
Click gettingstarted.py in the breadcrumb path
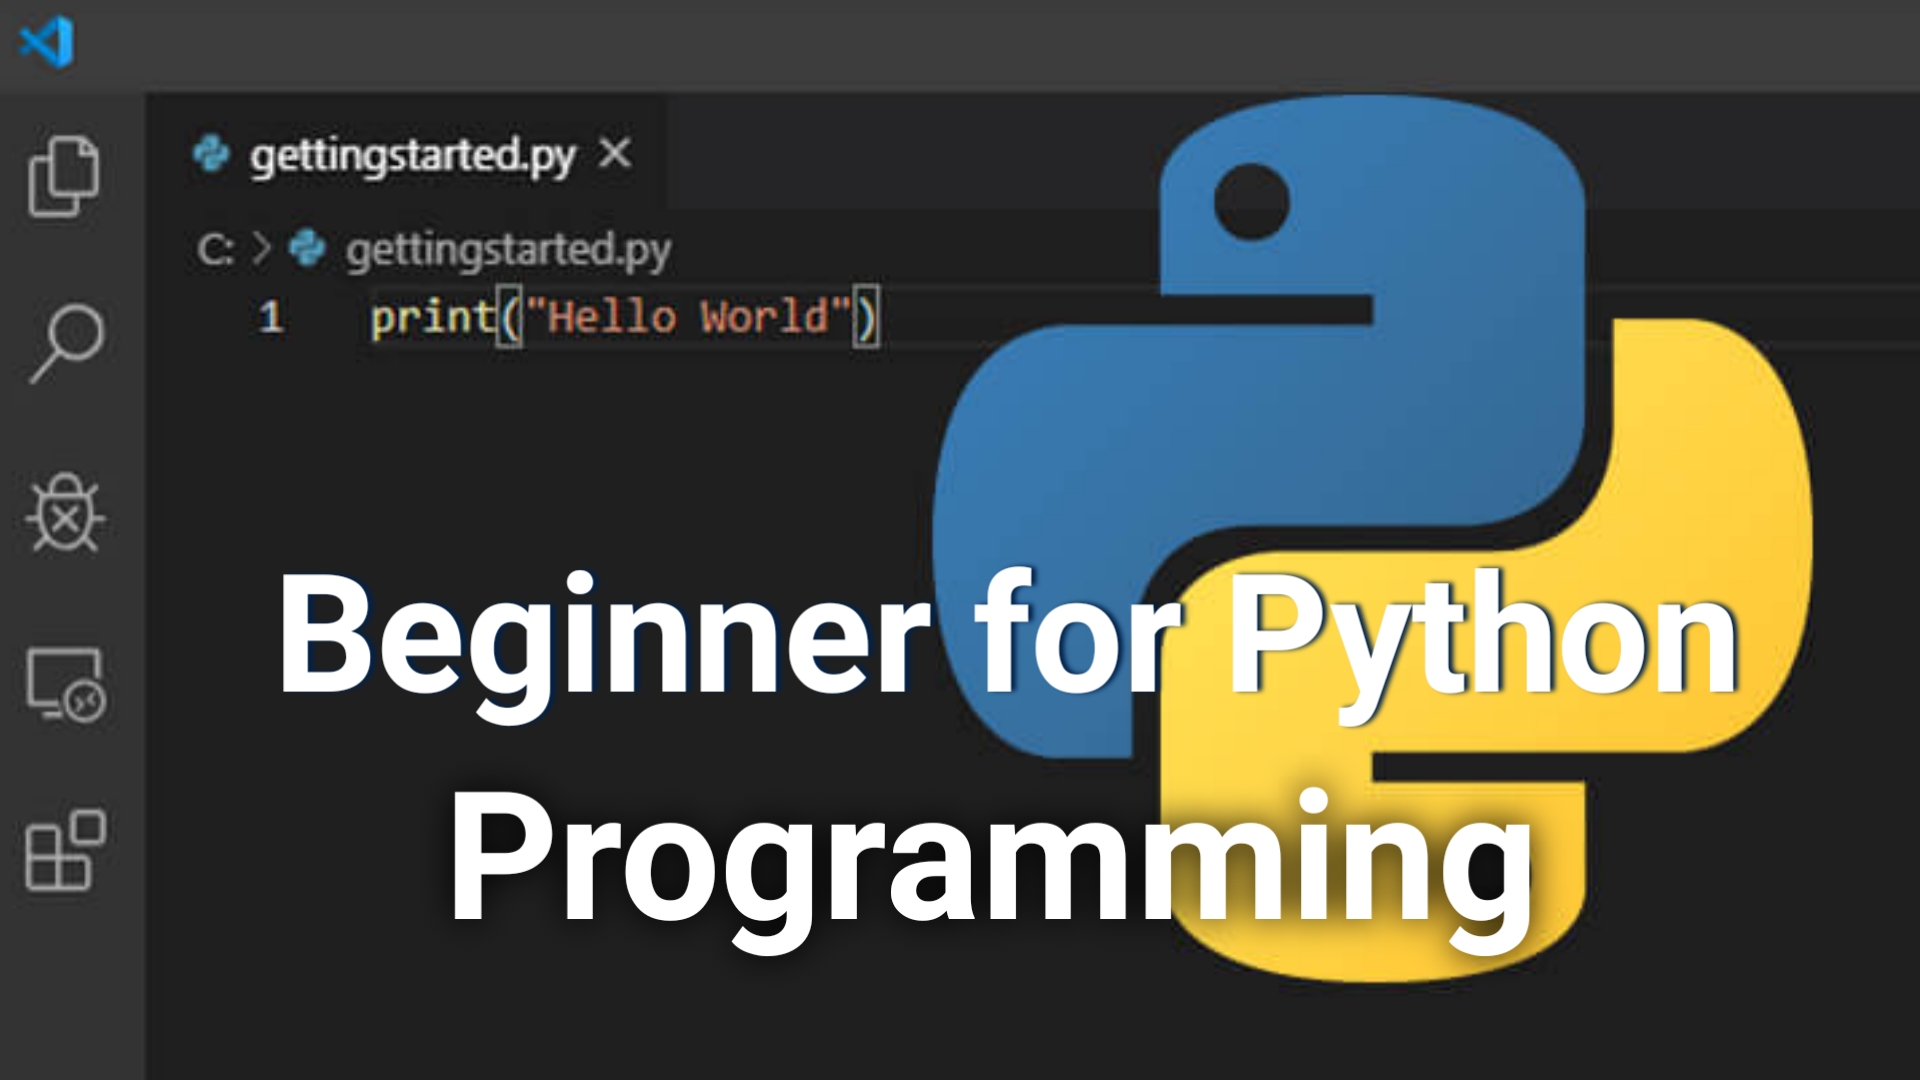point(508,250)
